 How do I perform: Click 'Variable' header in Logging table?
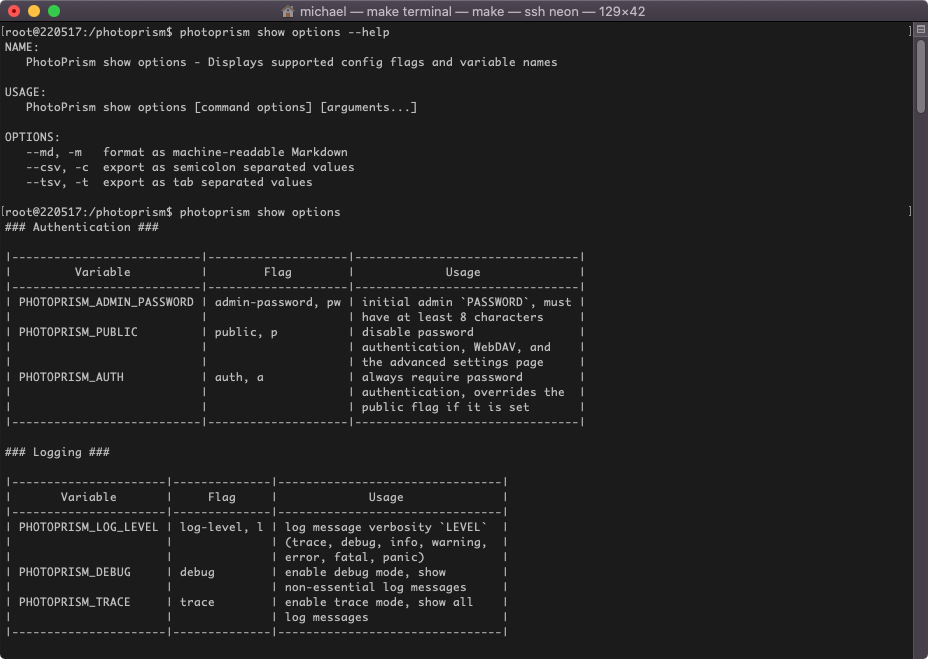[88, 497]
